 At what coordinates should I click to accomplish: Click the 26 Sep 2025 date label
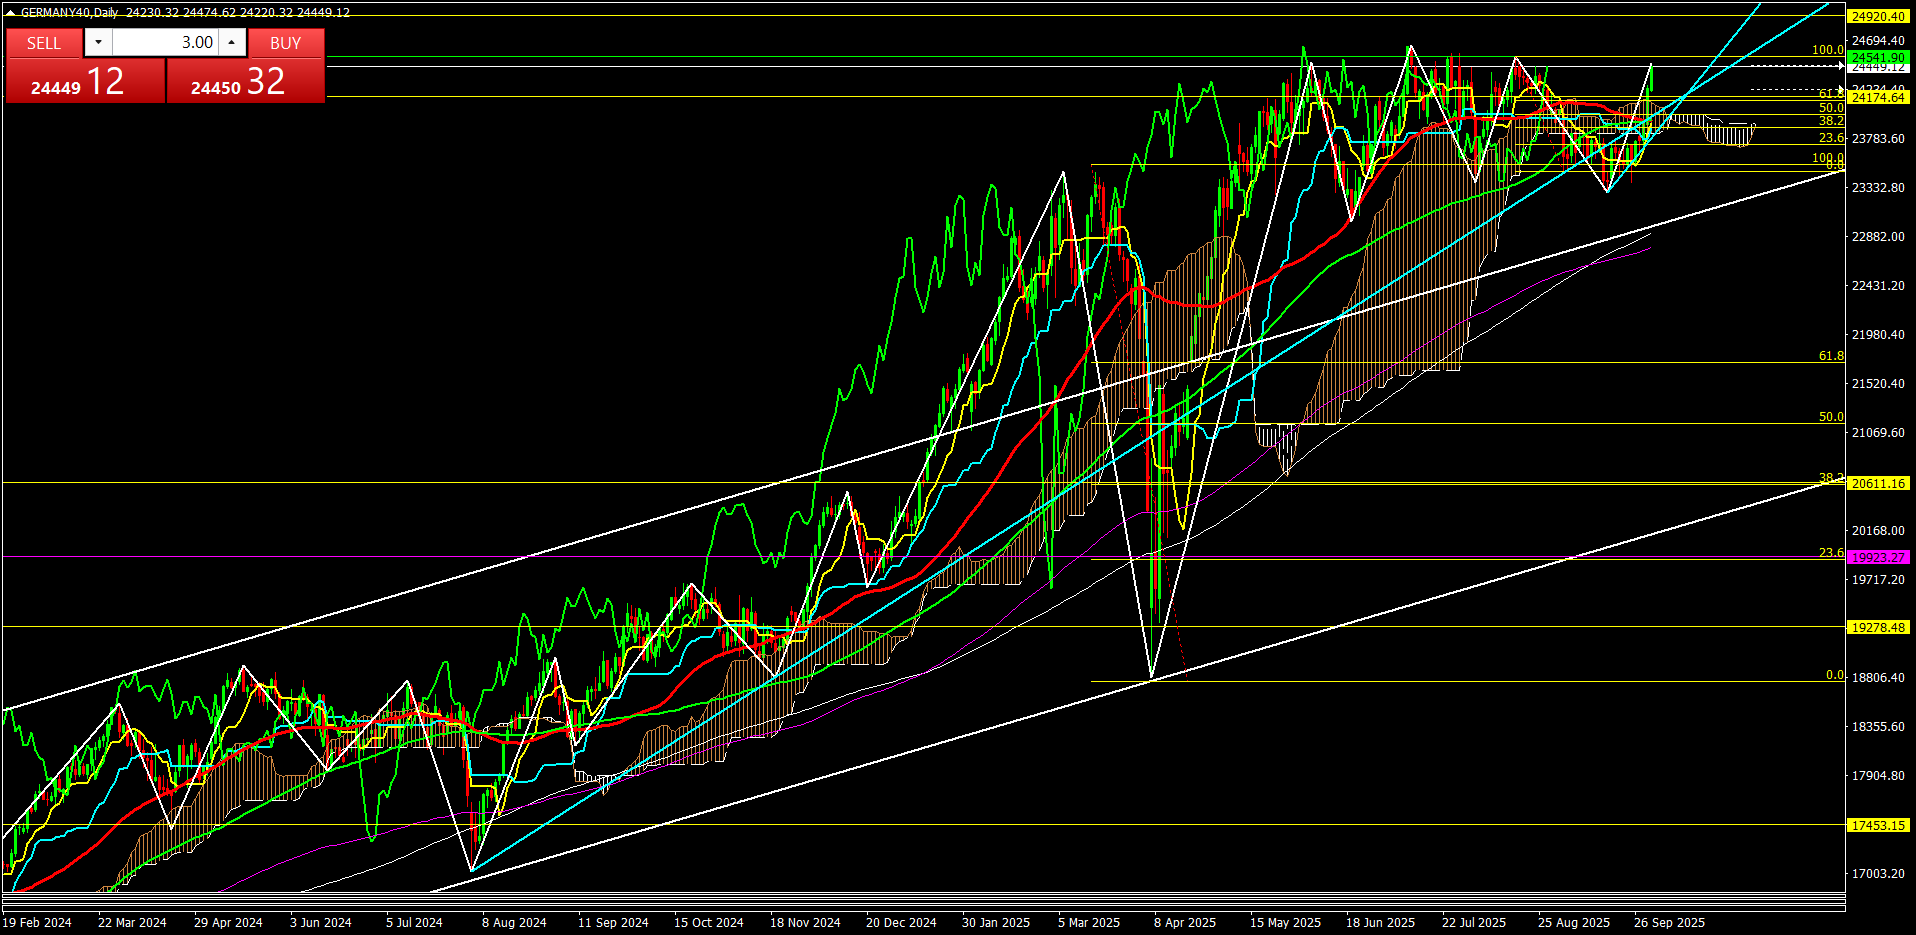coord(1668,922)
